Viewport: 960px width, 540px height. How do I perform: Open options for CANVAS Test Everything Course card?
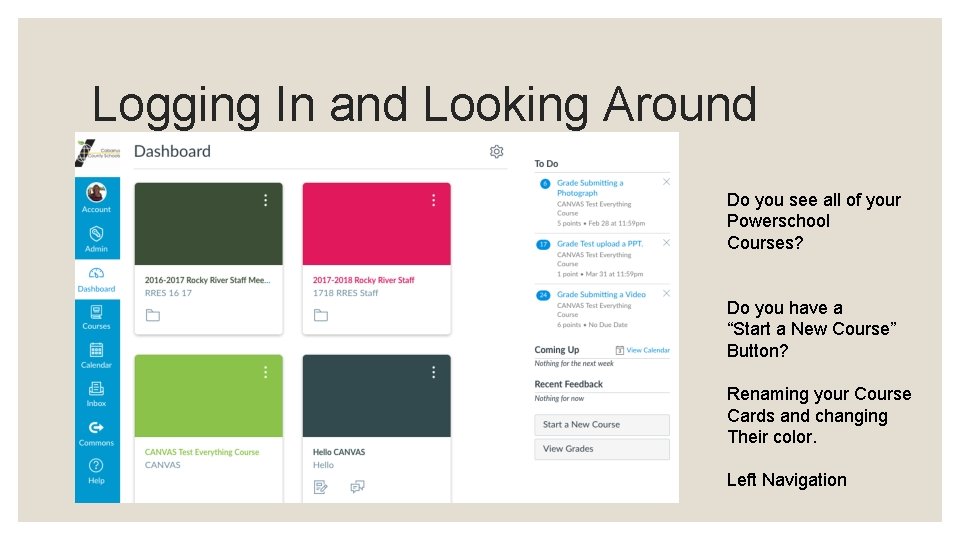(x=266, y=372)
